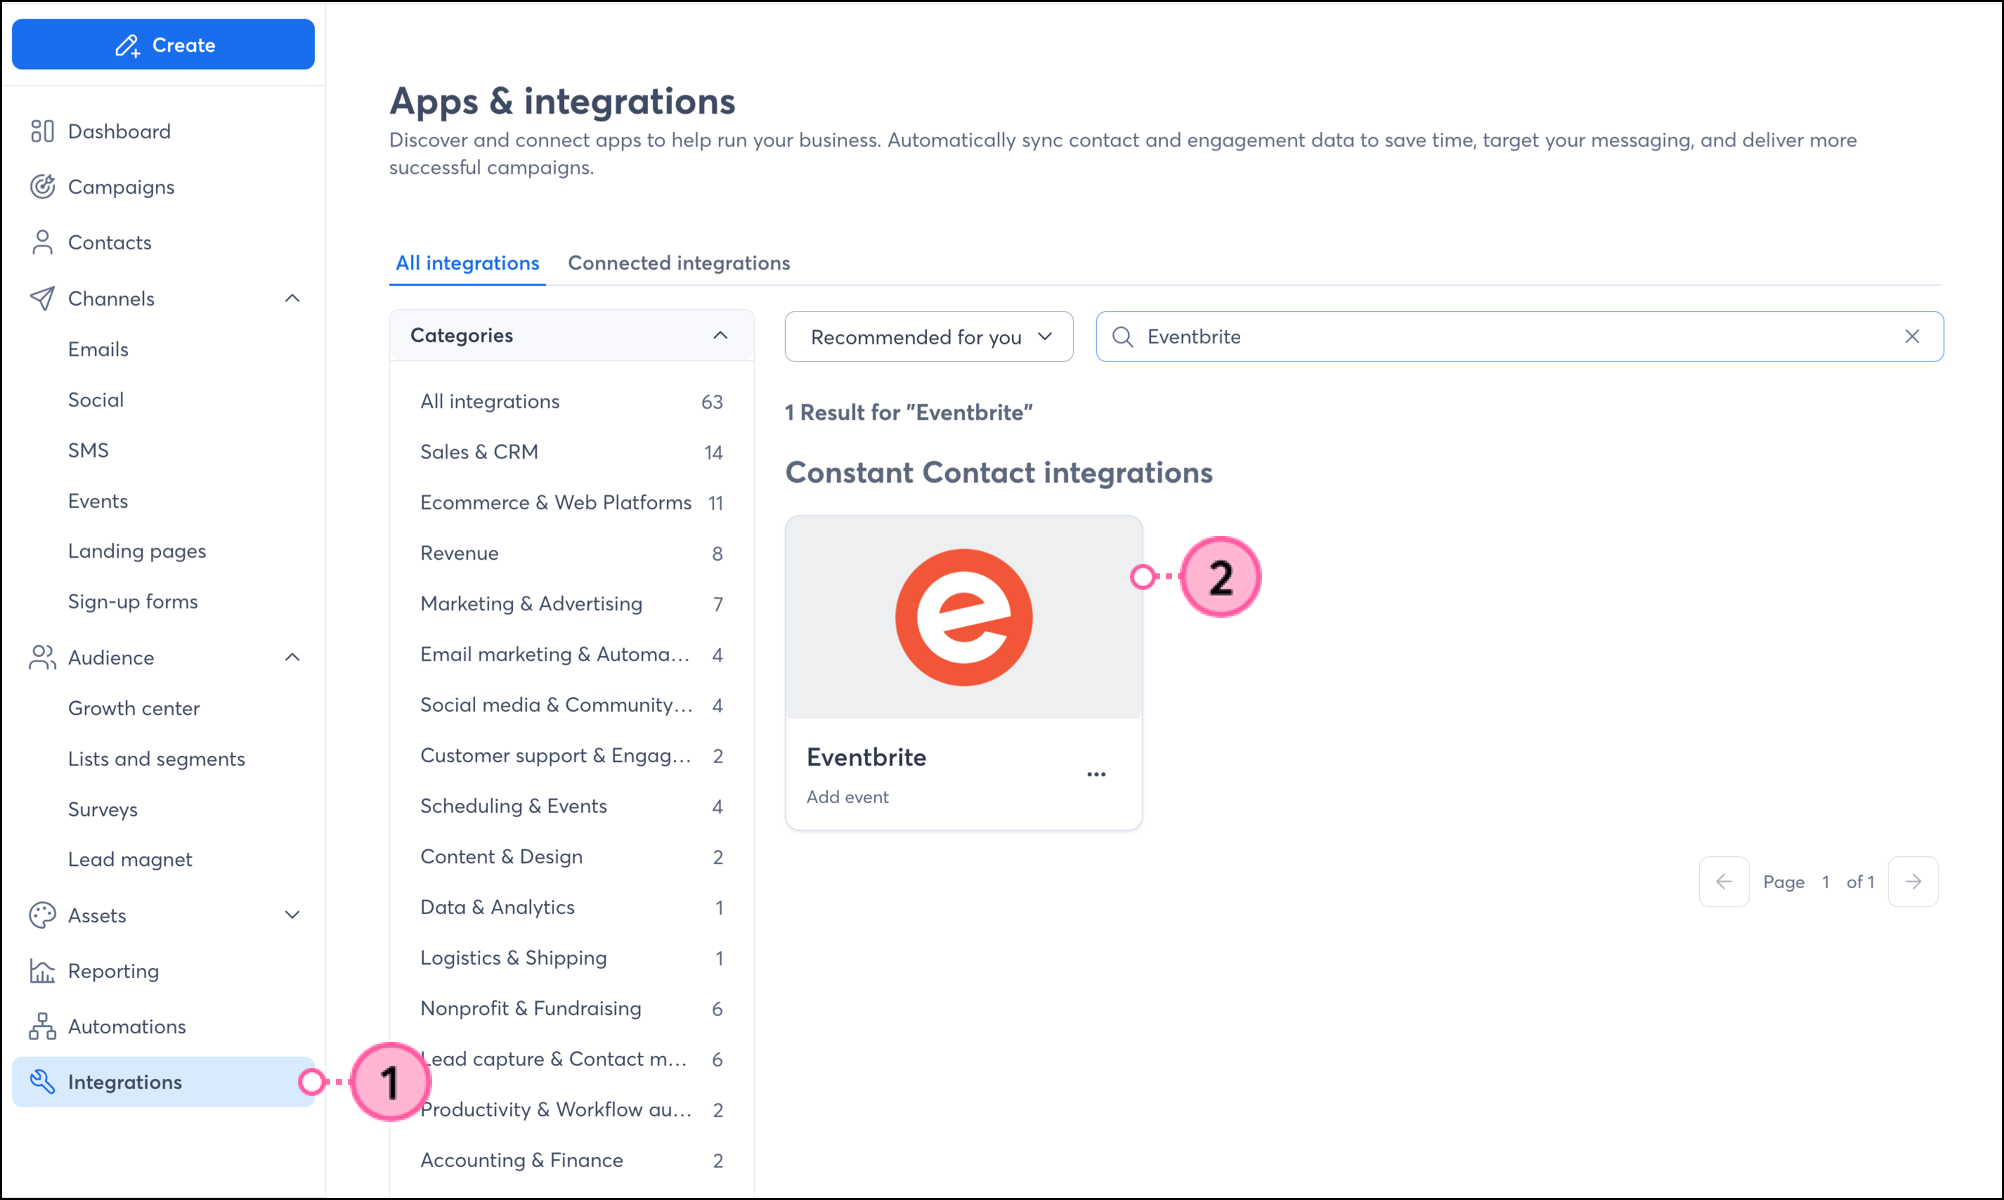This screenshot has width=2004, height=1200.
Task: Collapse the Audience section chevron
Action: [292, 657]
